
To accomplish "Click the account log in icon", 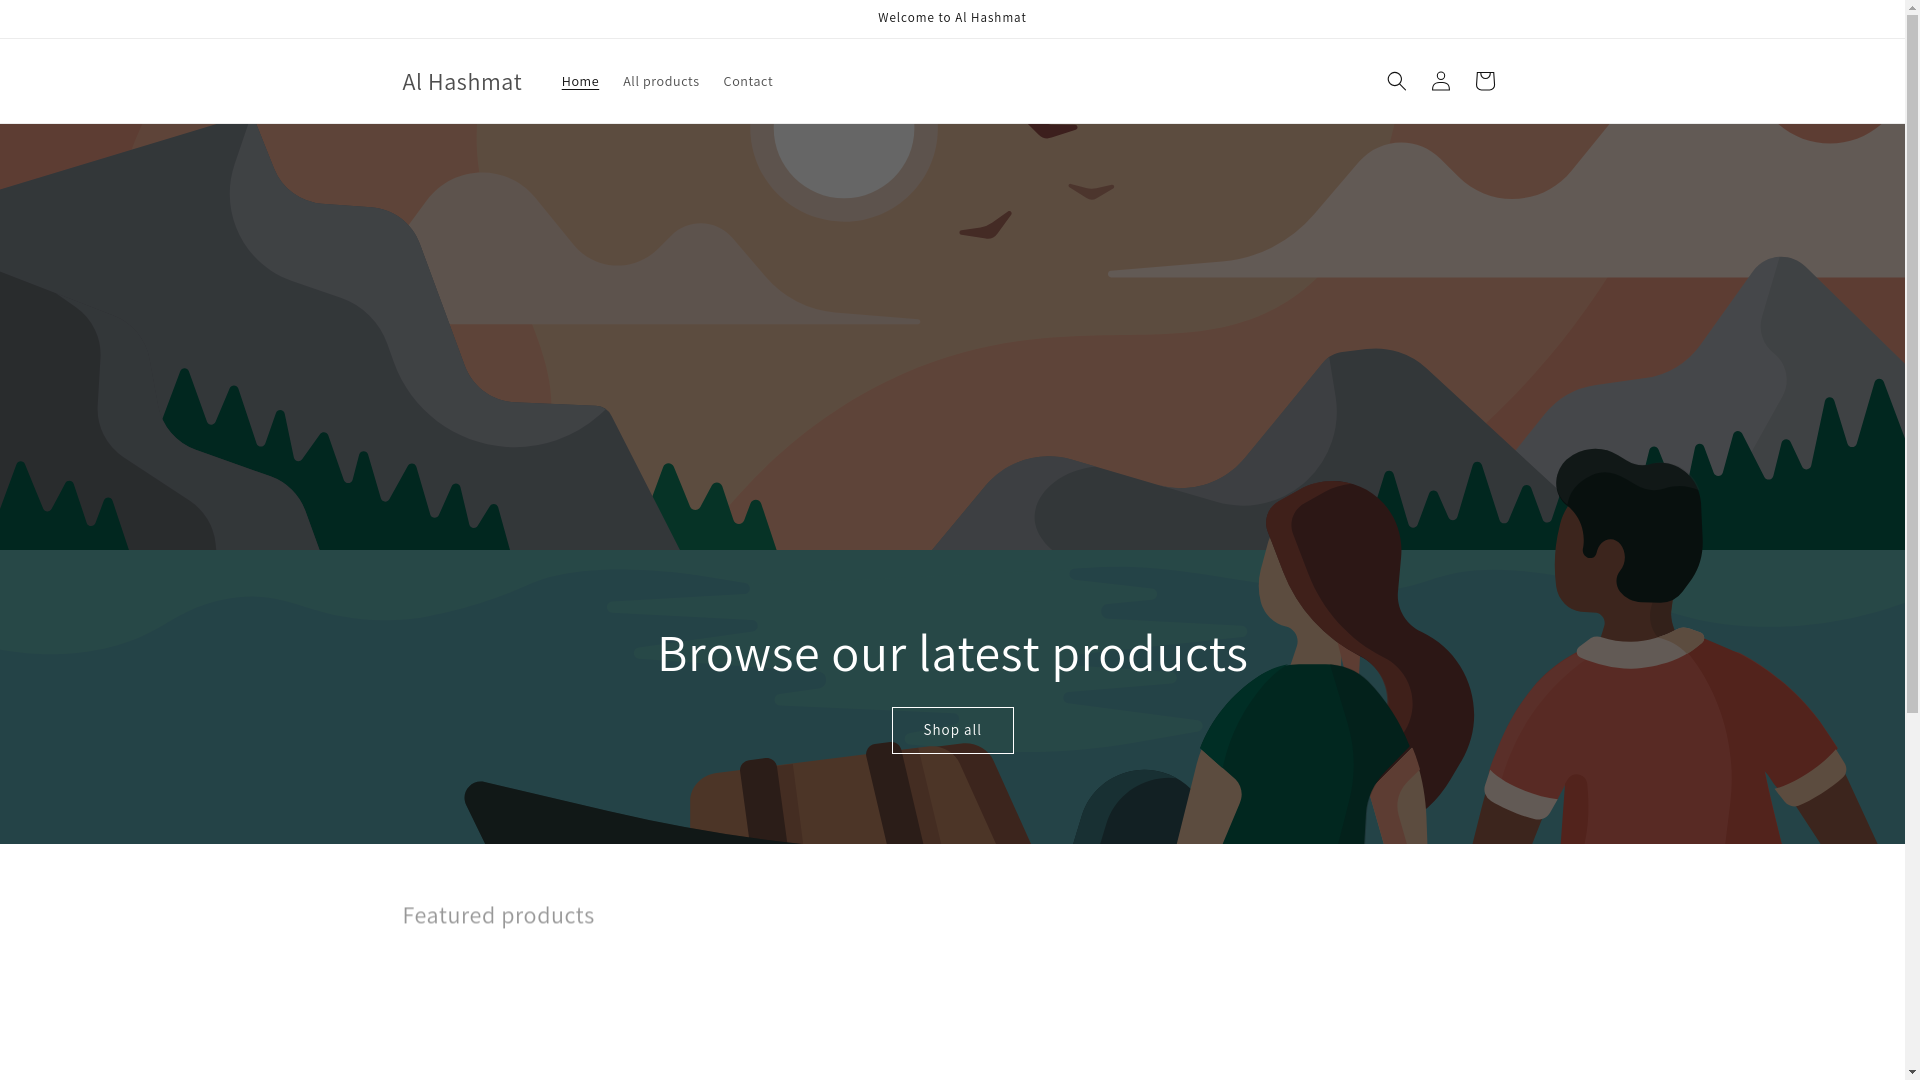I will (x=1440, y=81).
